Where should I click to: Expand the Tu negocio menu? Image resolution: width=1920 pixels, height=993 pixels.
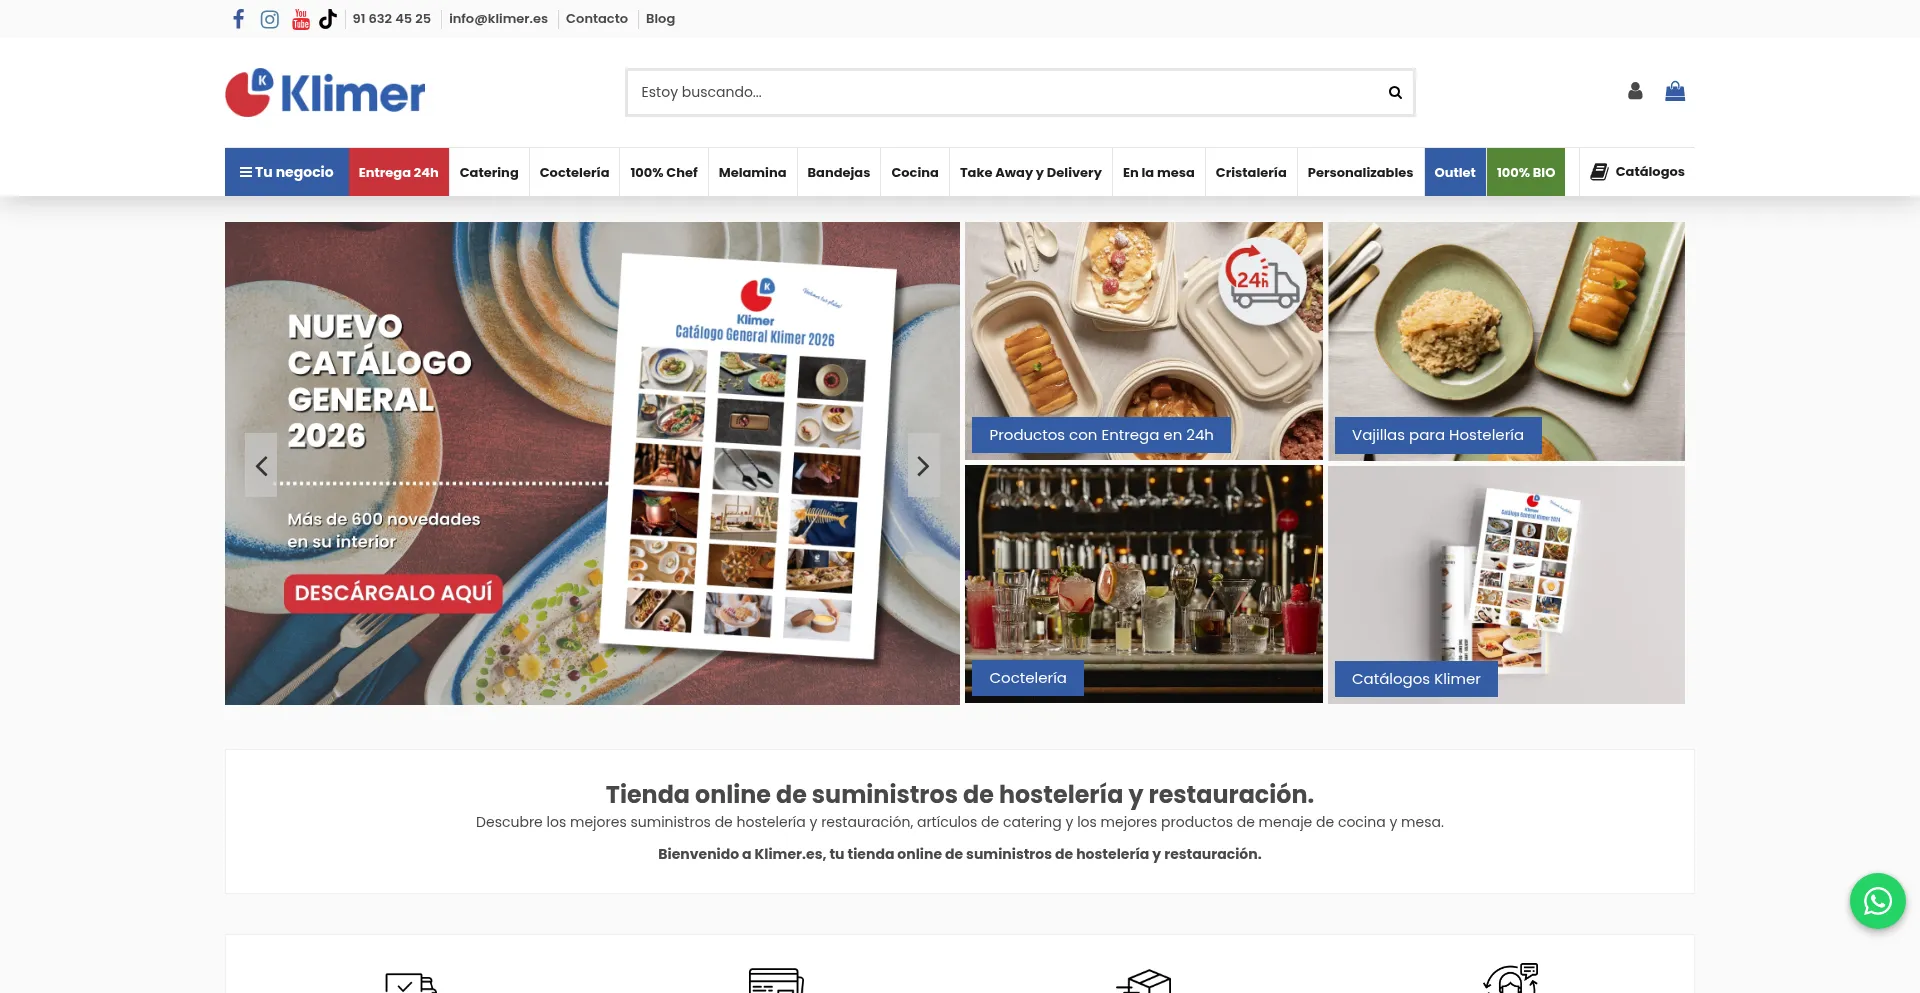(287, 172)
